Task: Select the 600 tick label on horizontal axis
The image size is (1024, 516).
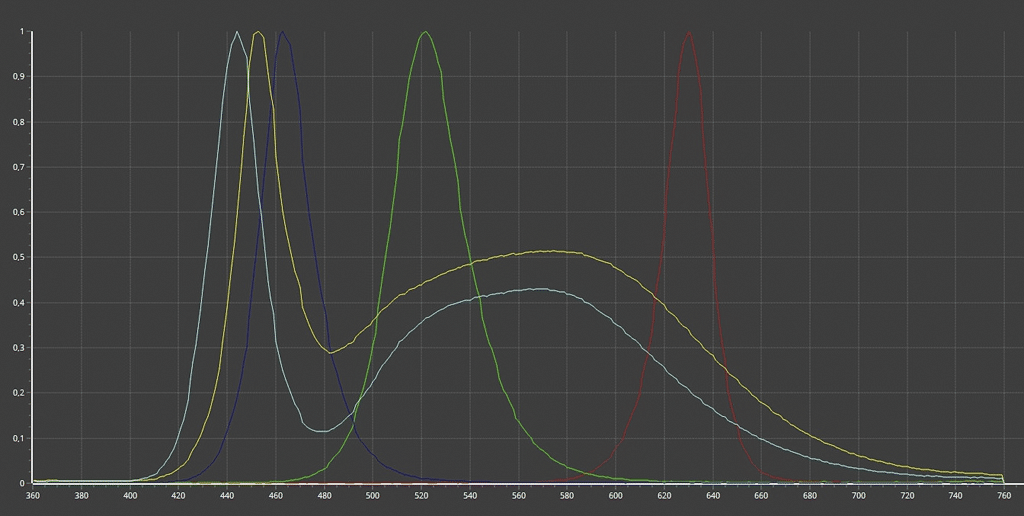Action: [616, 495]
